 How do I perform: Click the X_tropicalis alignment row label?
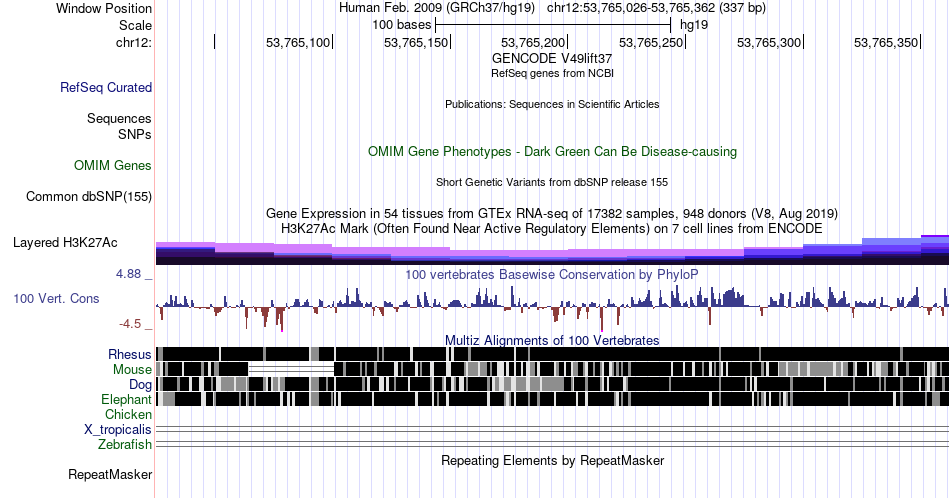click(118, 430)
